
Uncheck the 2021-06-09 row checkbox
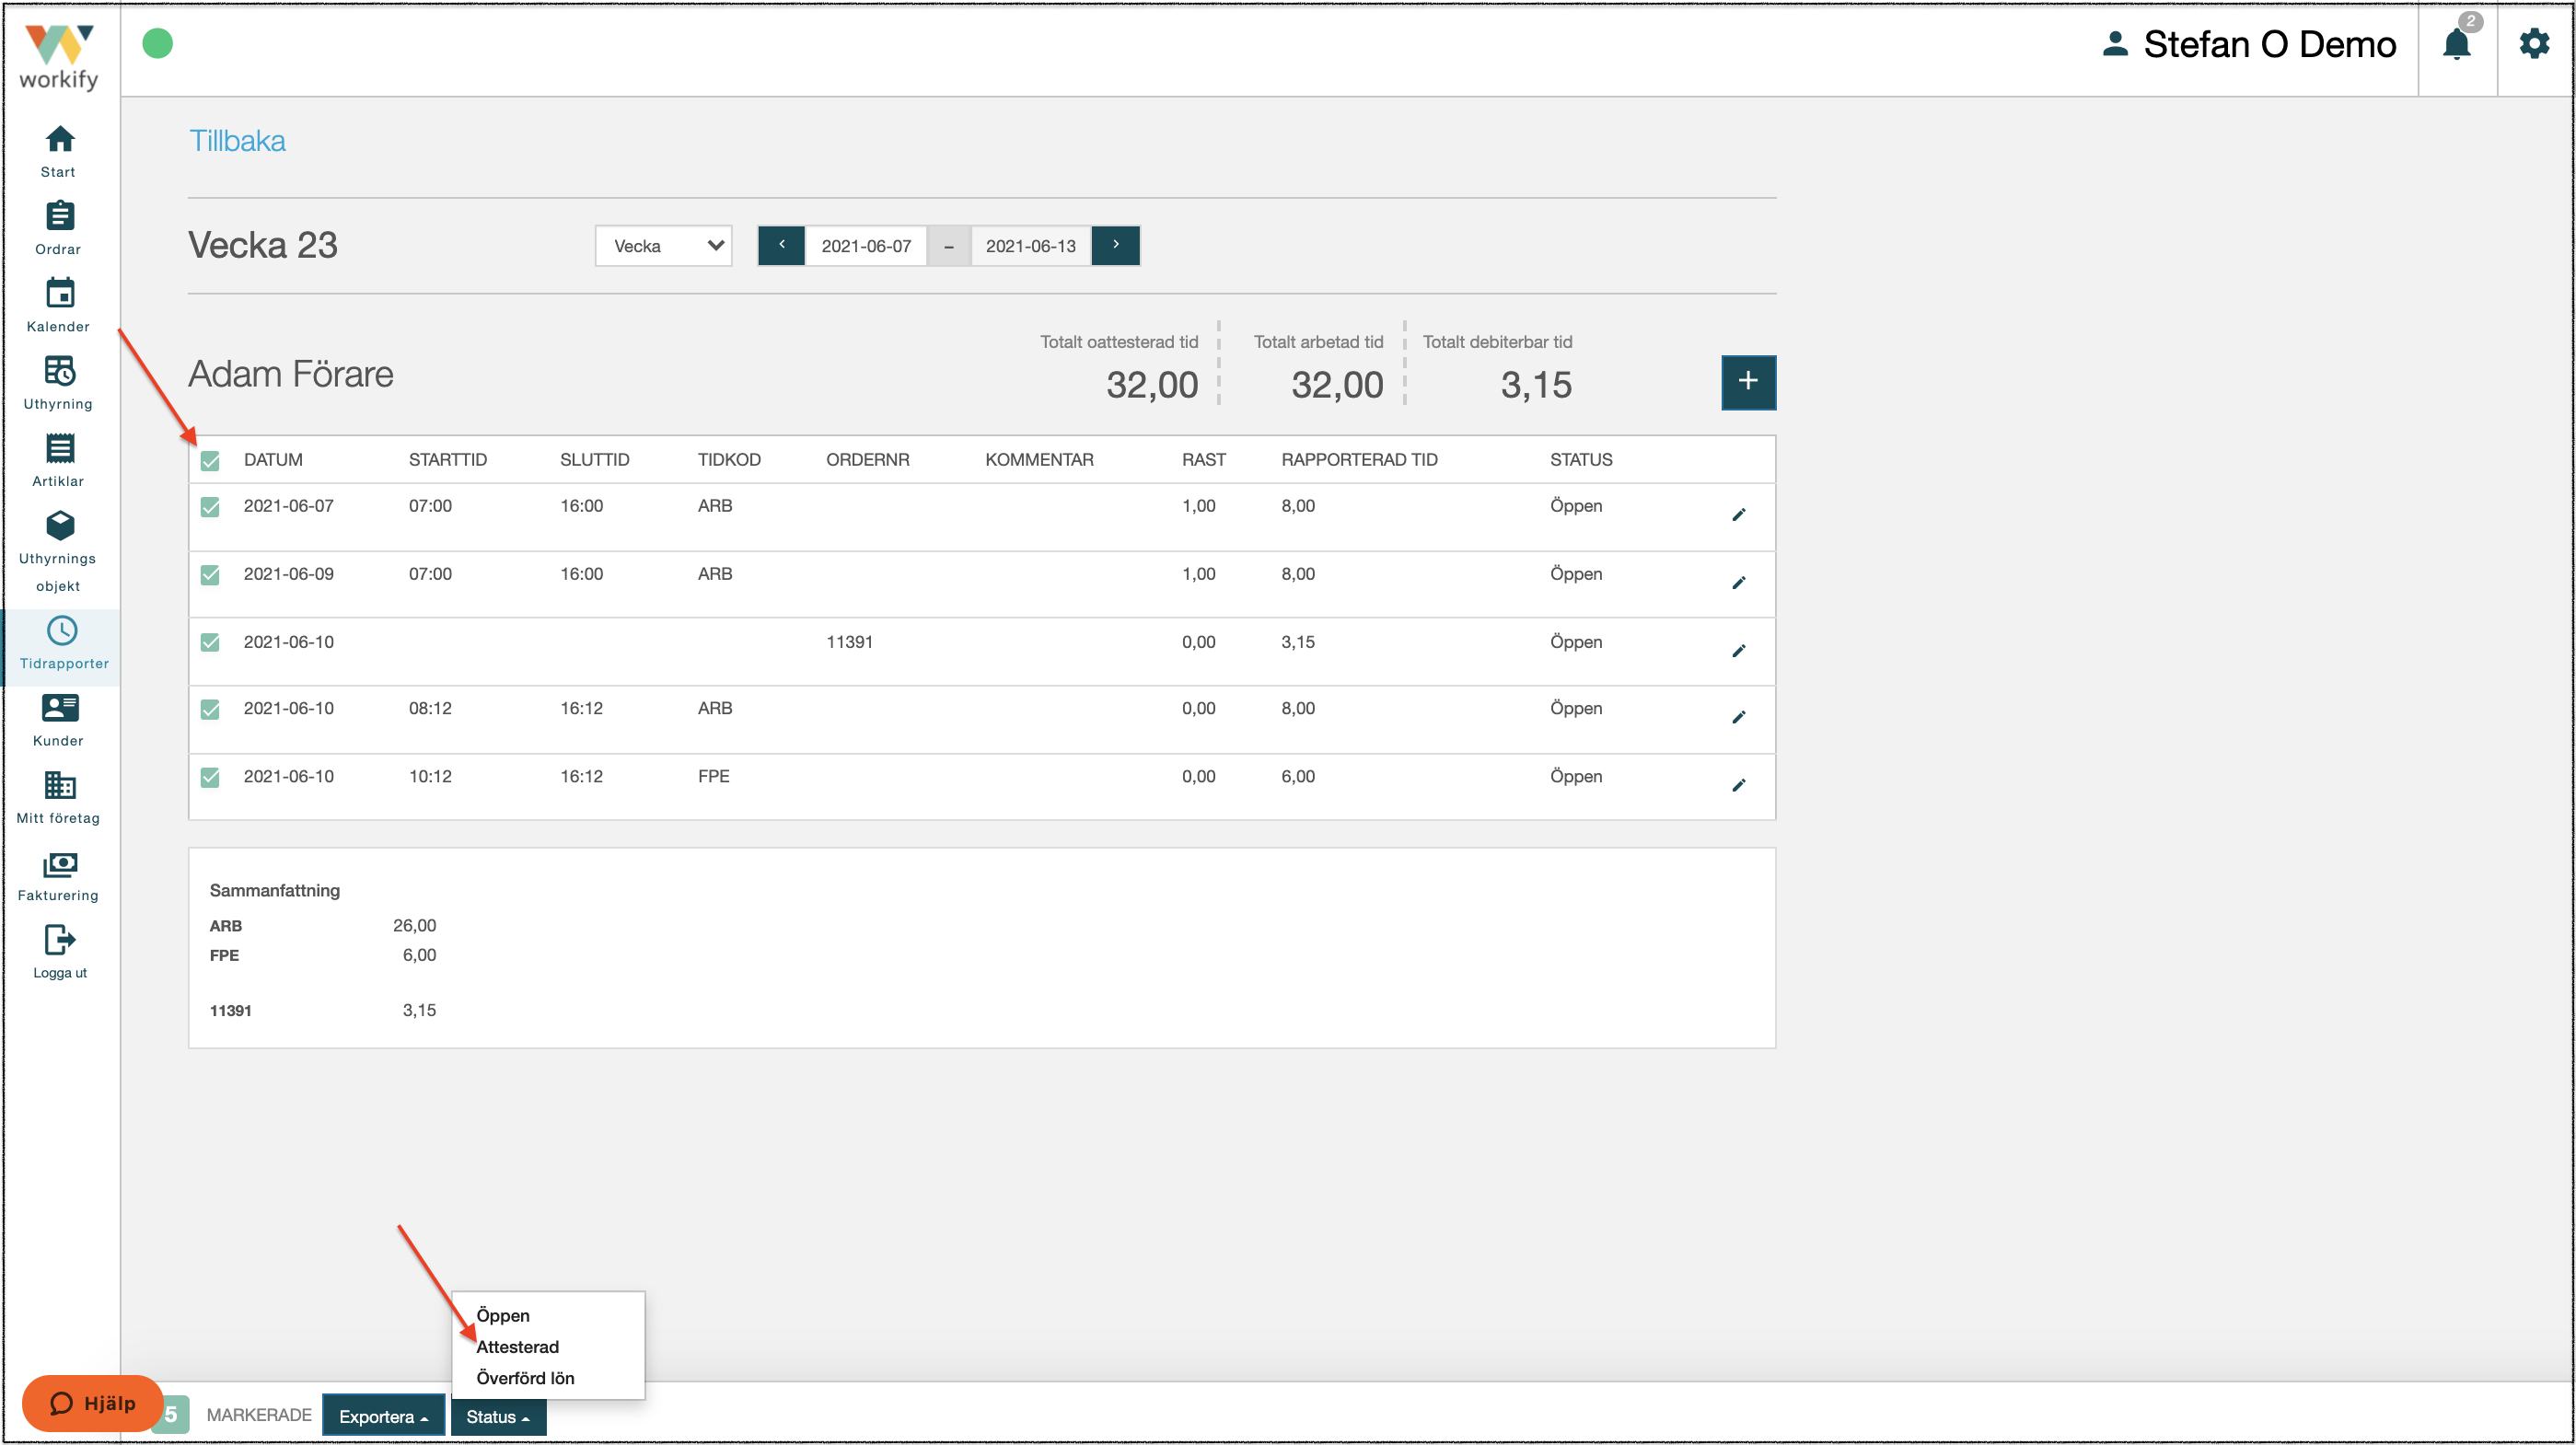point(210,574)
